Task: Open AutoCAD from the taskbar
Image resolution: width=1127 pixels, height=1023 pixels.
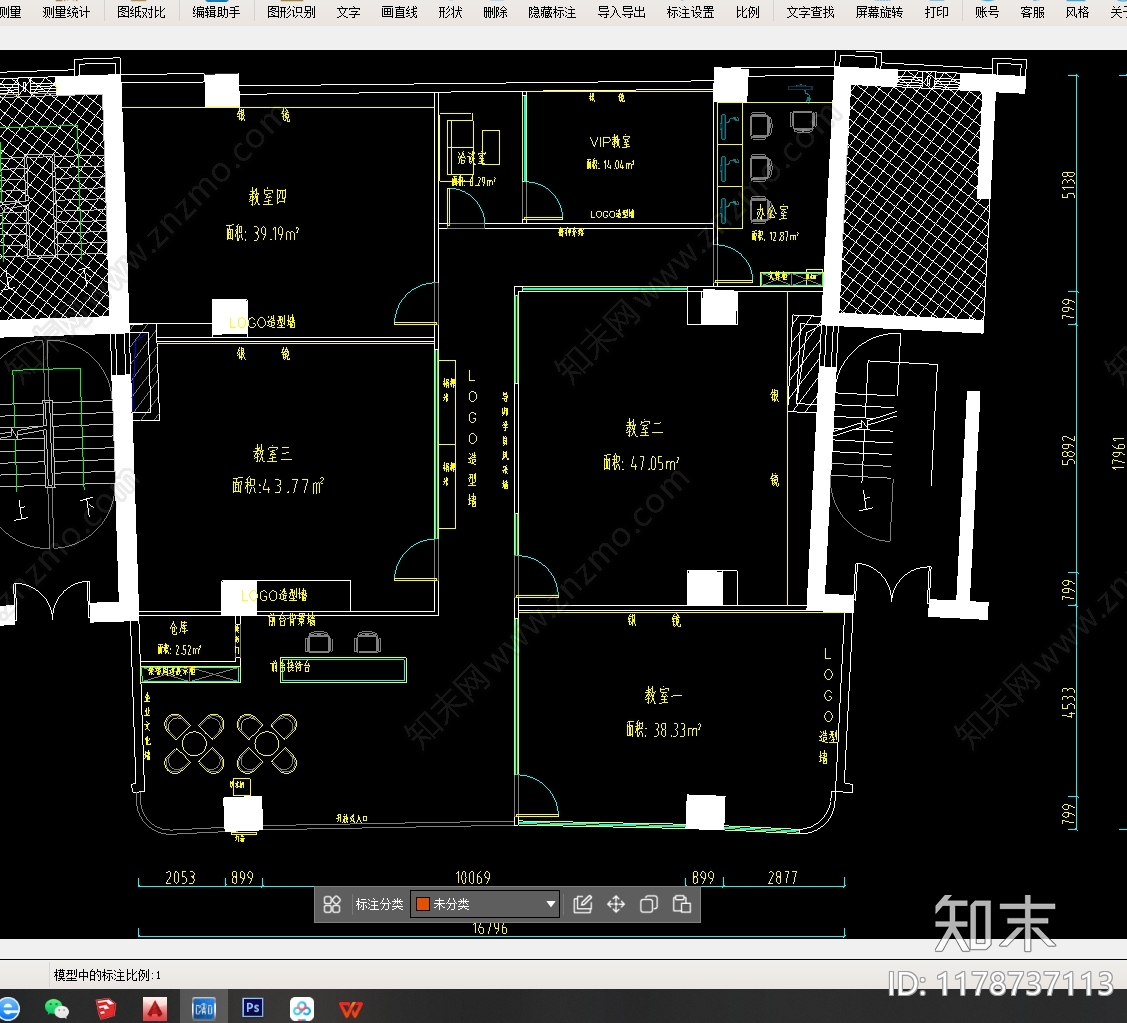Action: pyautogui.click(x=155, y=1009)
